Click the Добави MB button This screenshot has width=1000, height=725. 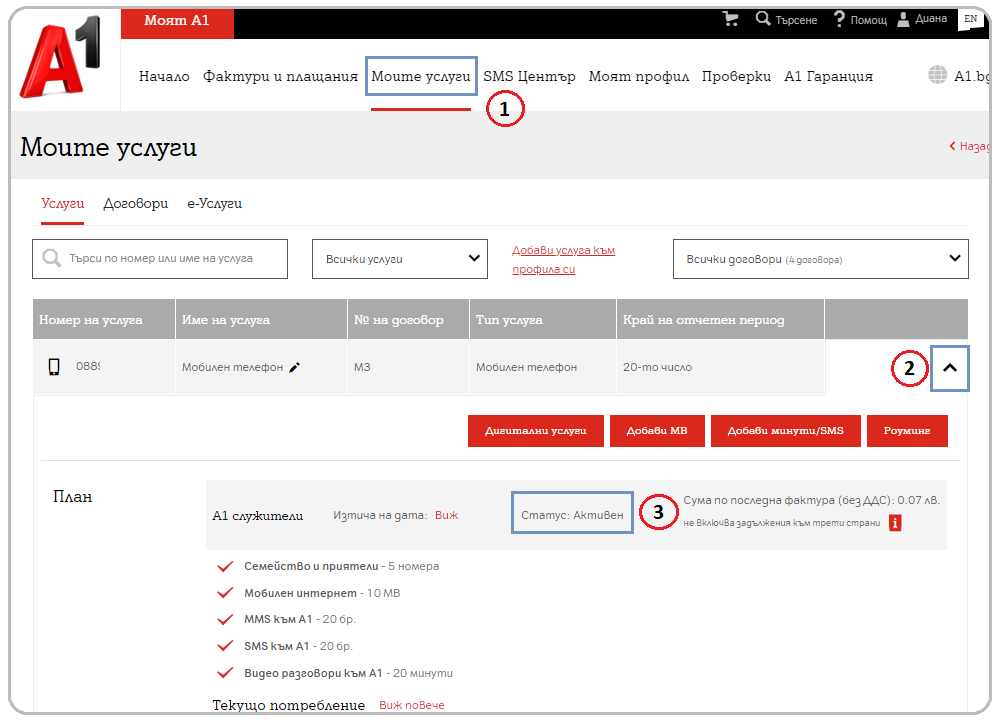pyautogui.click(x=657, y=431)
